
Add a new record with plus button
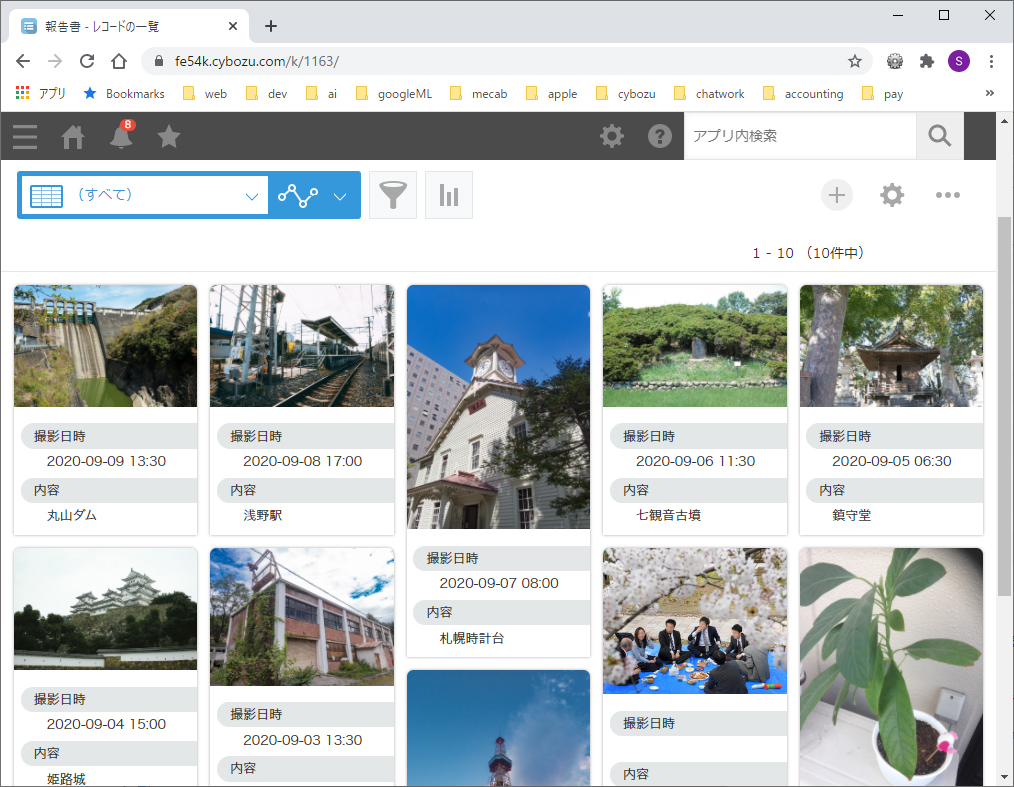tap(836, 195)
